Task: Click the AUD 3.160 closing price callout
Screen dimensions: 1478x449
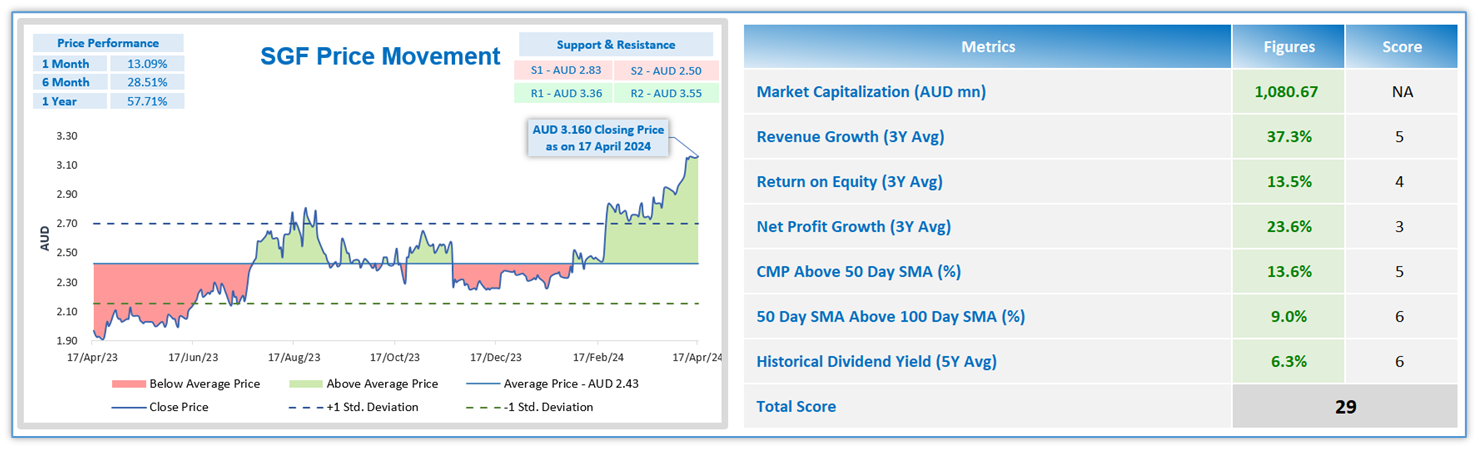Action: click(598, 138)
